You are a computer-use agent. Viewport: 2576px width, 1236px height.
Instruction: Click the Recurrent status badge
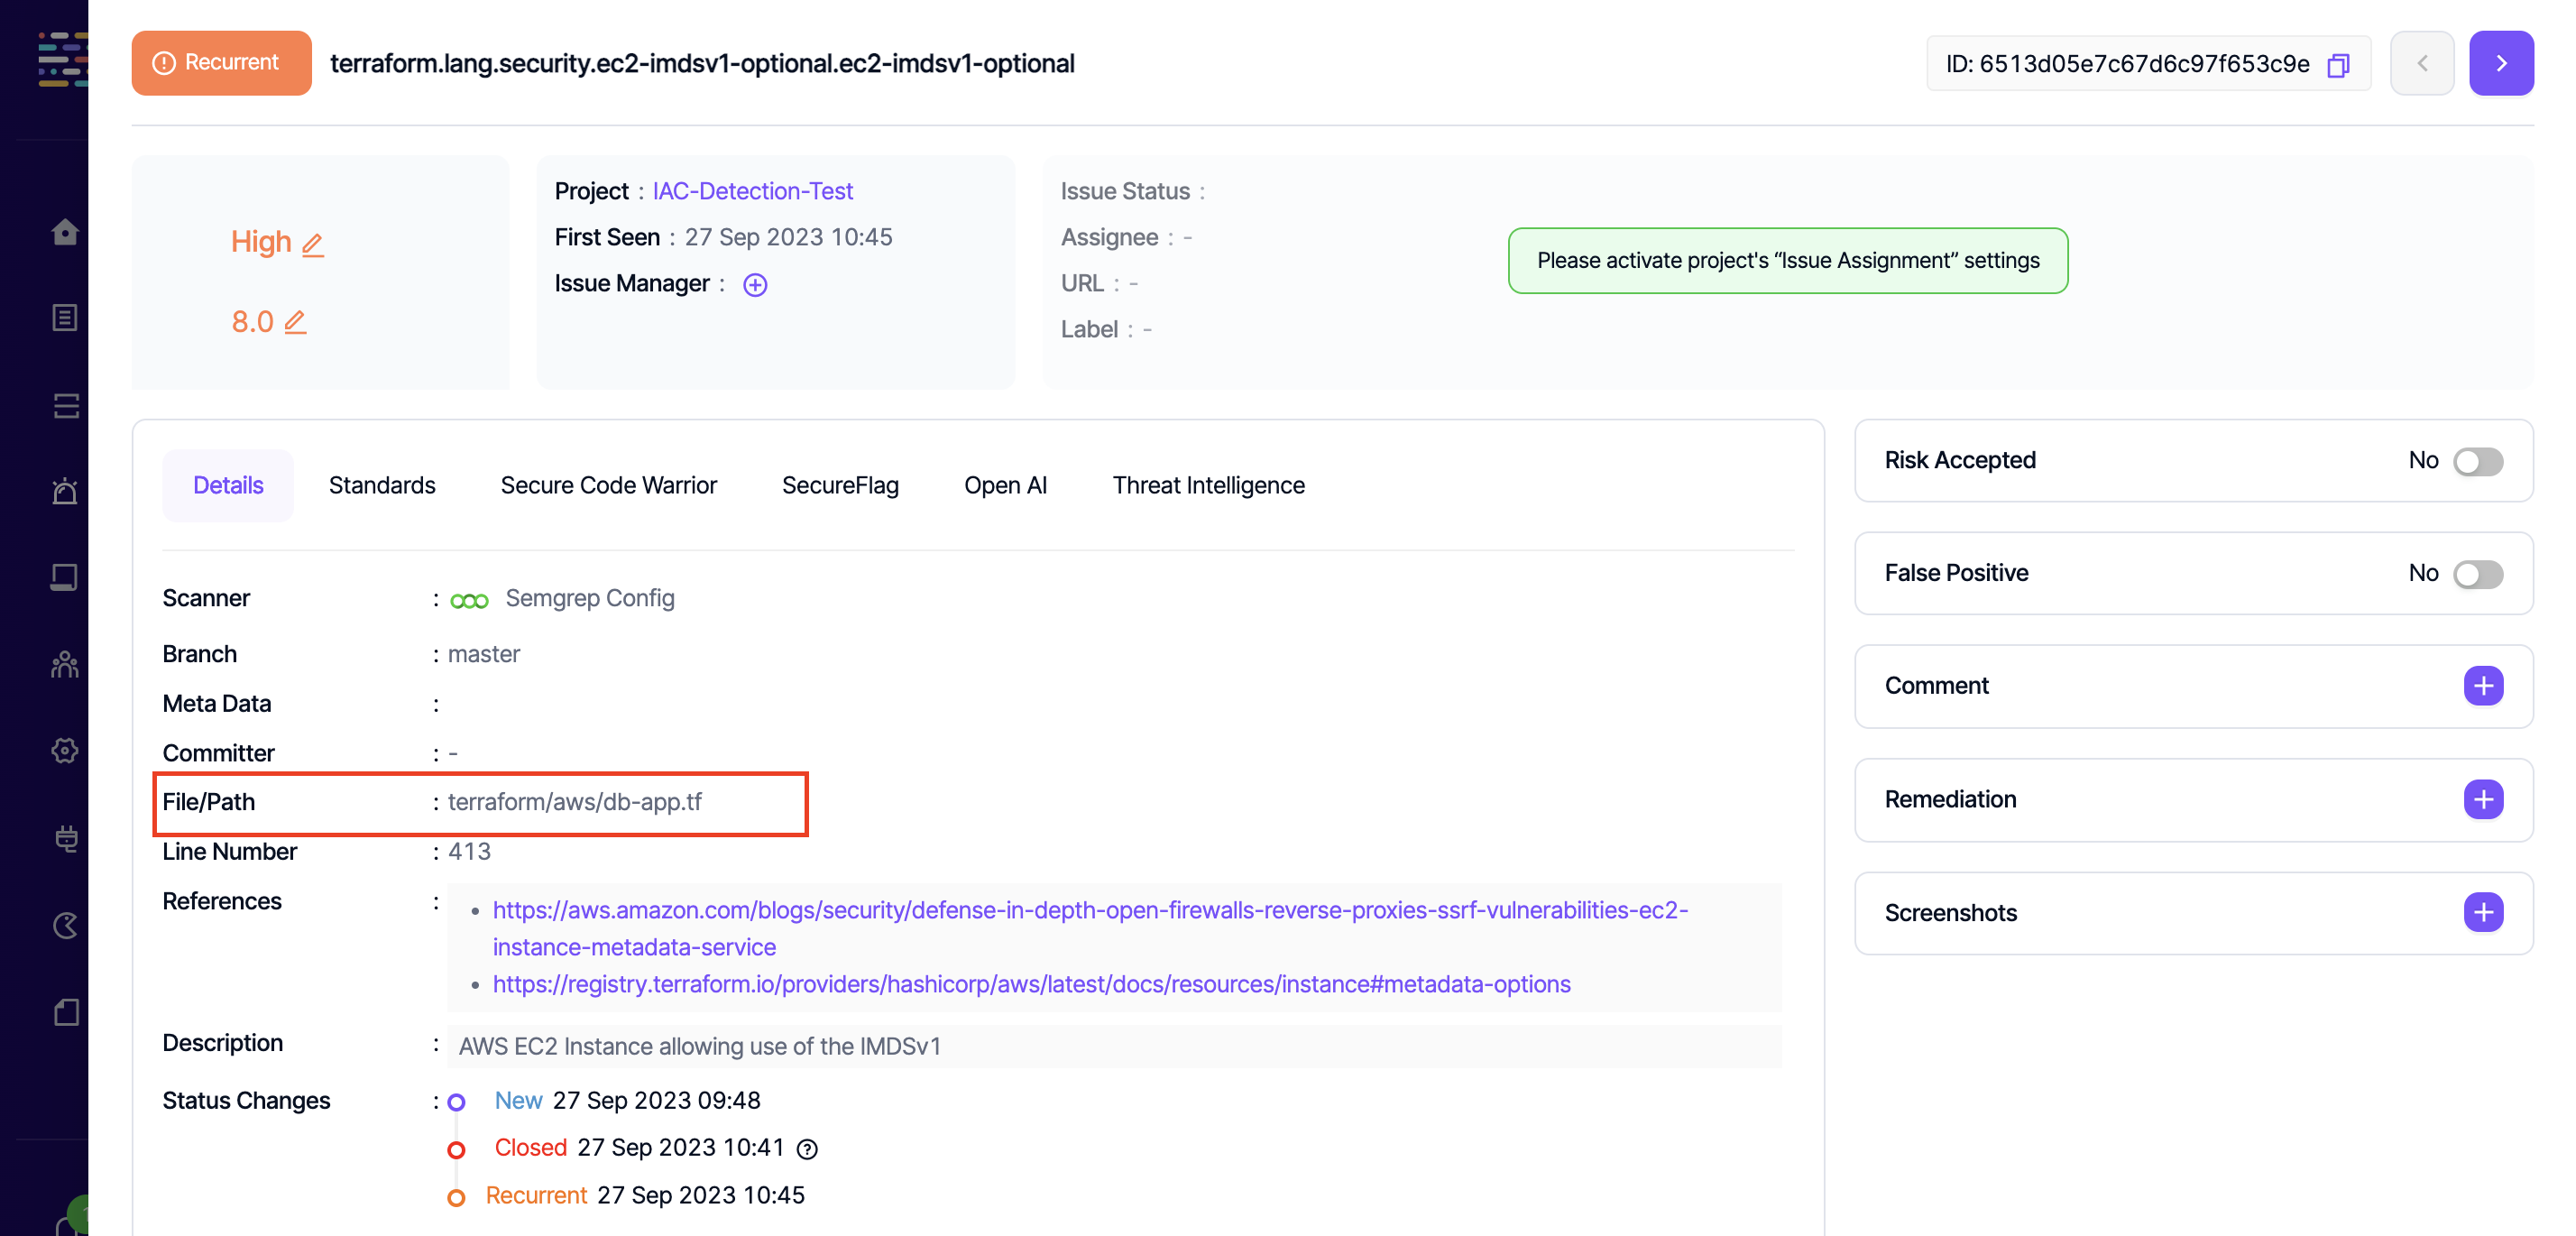221,63
